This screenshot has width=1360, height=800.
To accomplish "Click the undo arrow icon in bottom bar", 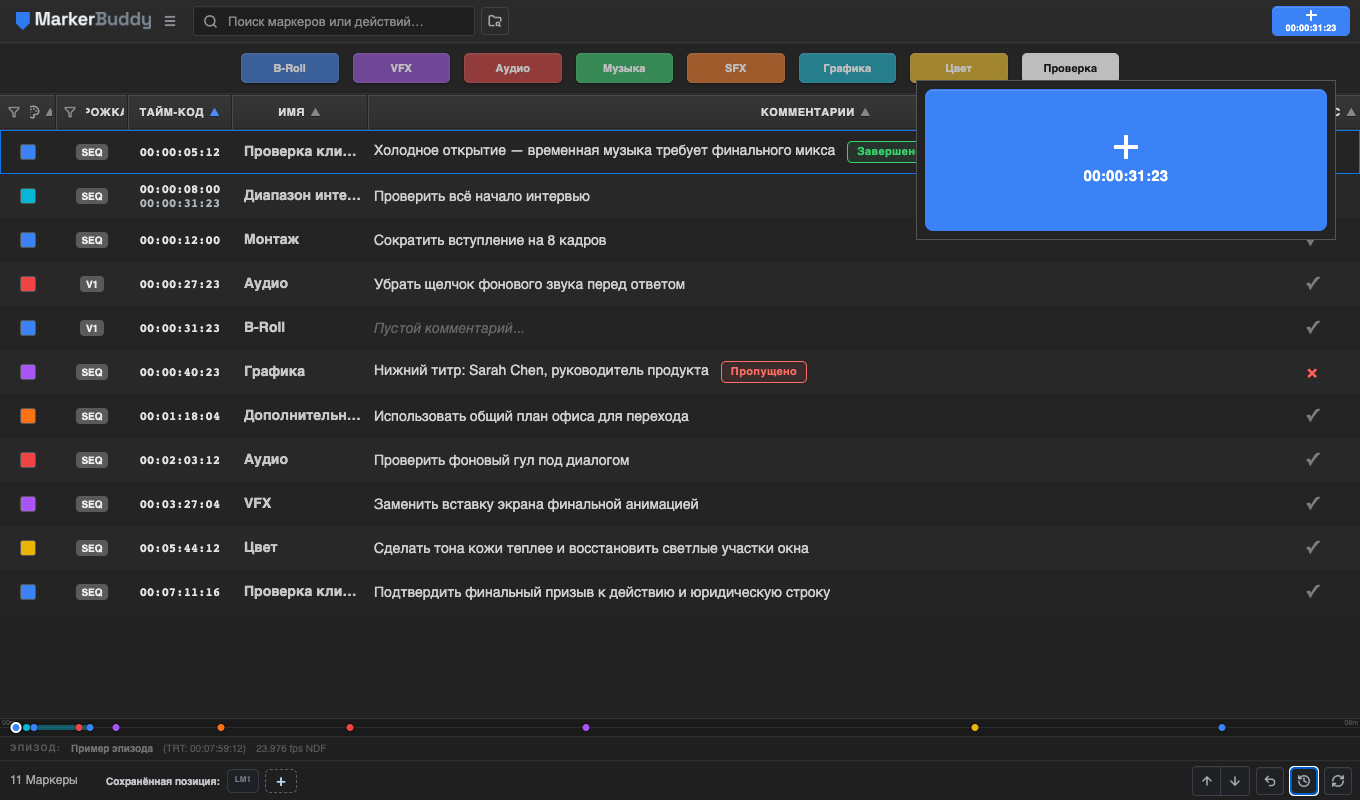I will pyautogui.click(x=1270, y=781).
